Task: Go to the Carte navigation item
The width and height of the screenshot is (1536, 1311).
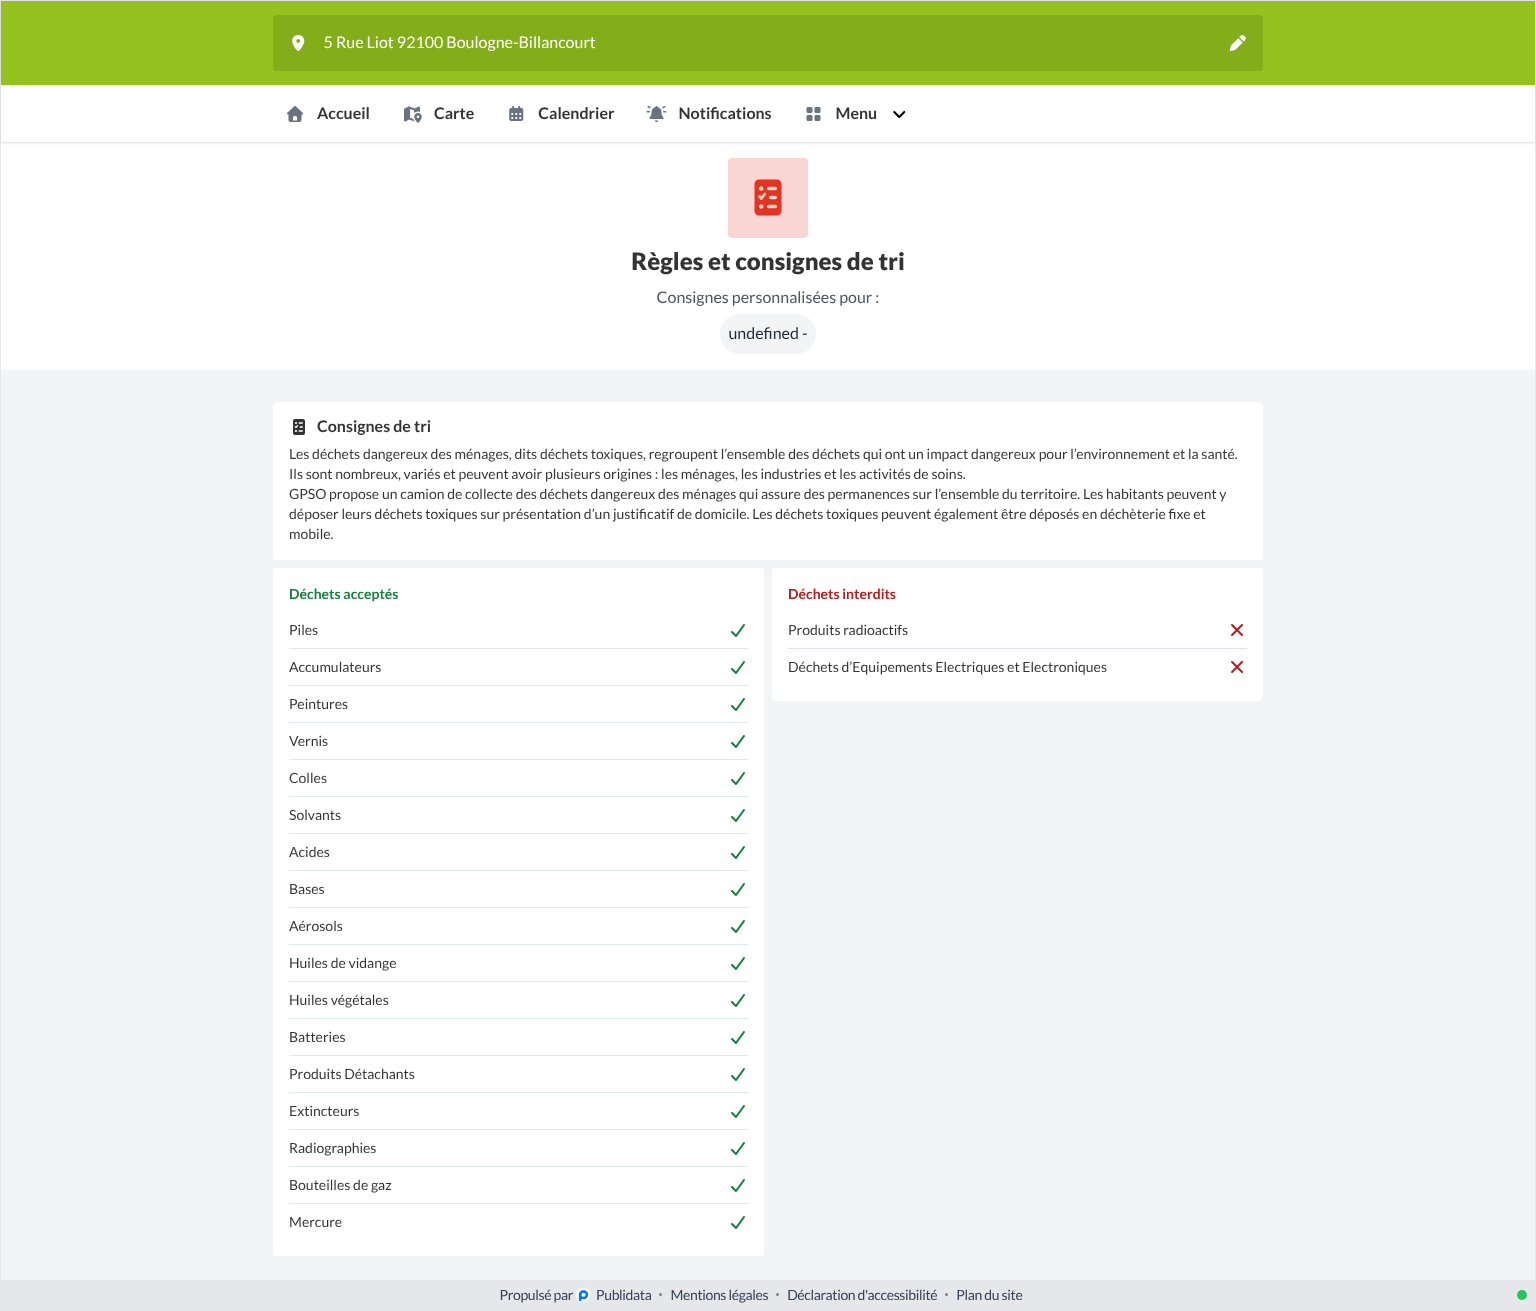Action: point(439,114)
